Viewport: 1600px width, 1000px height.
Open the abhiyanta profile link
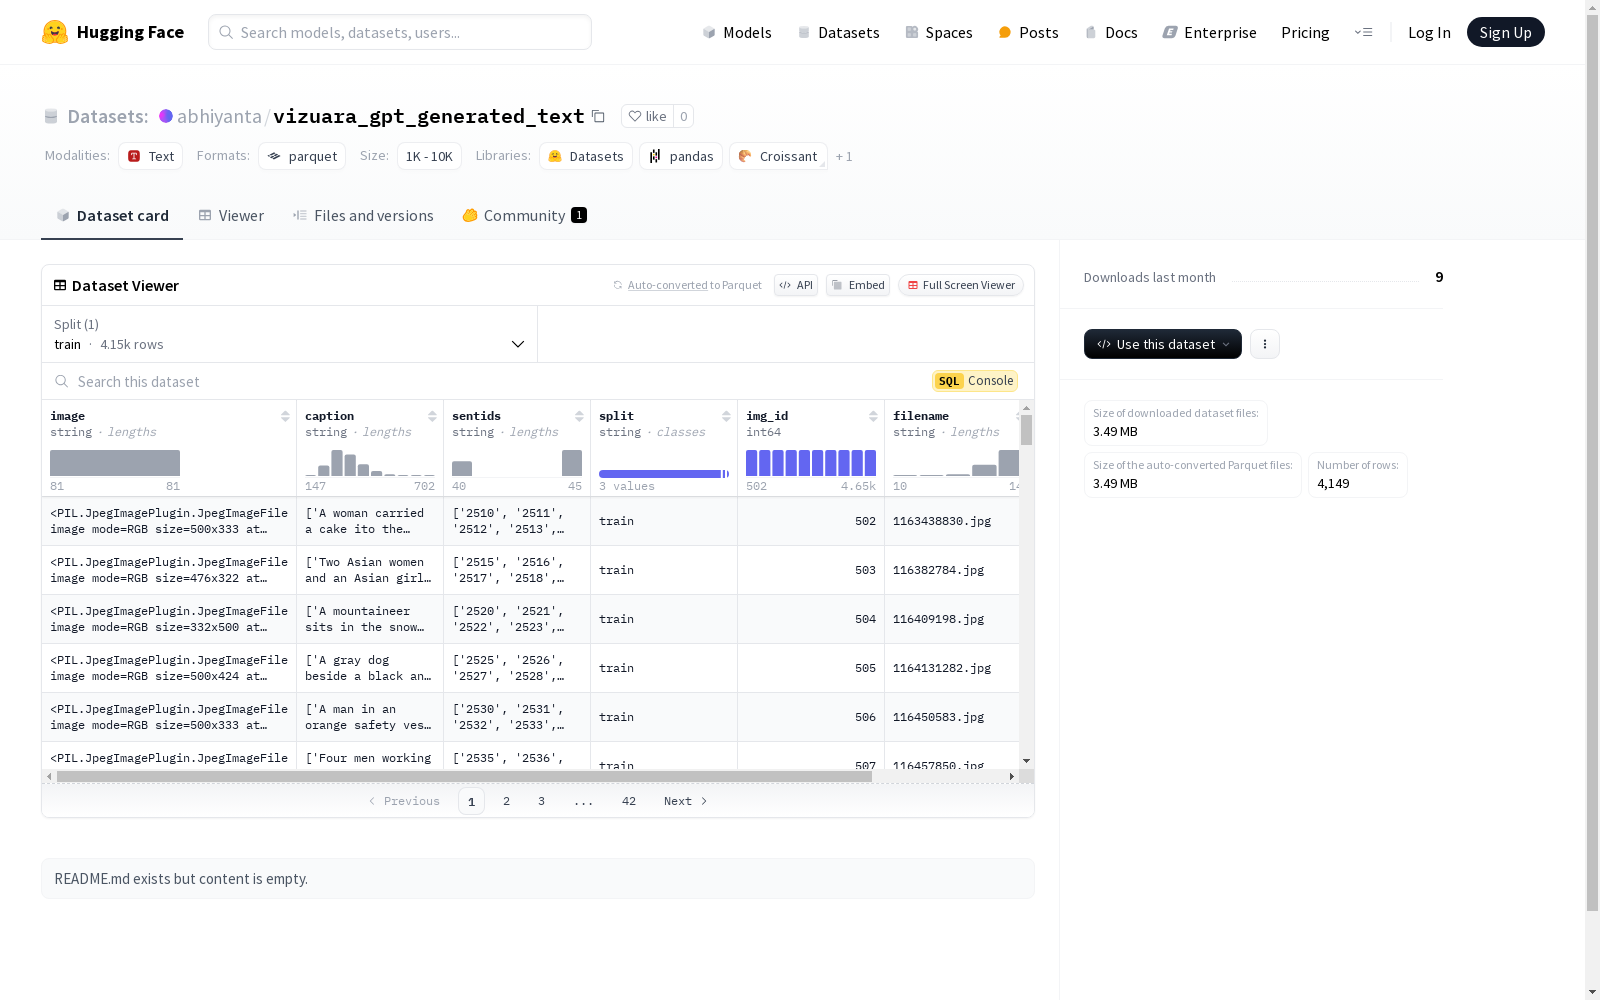pos(219,116)
